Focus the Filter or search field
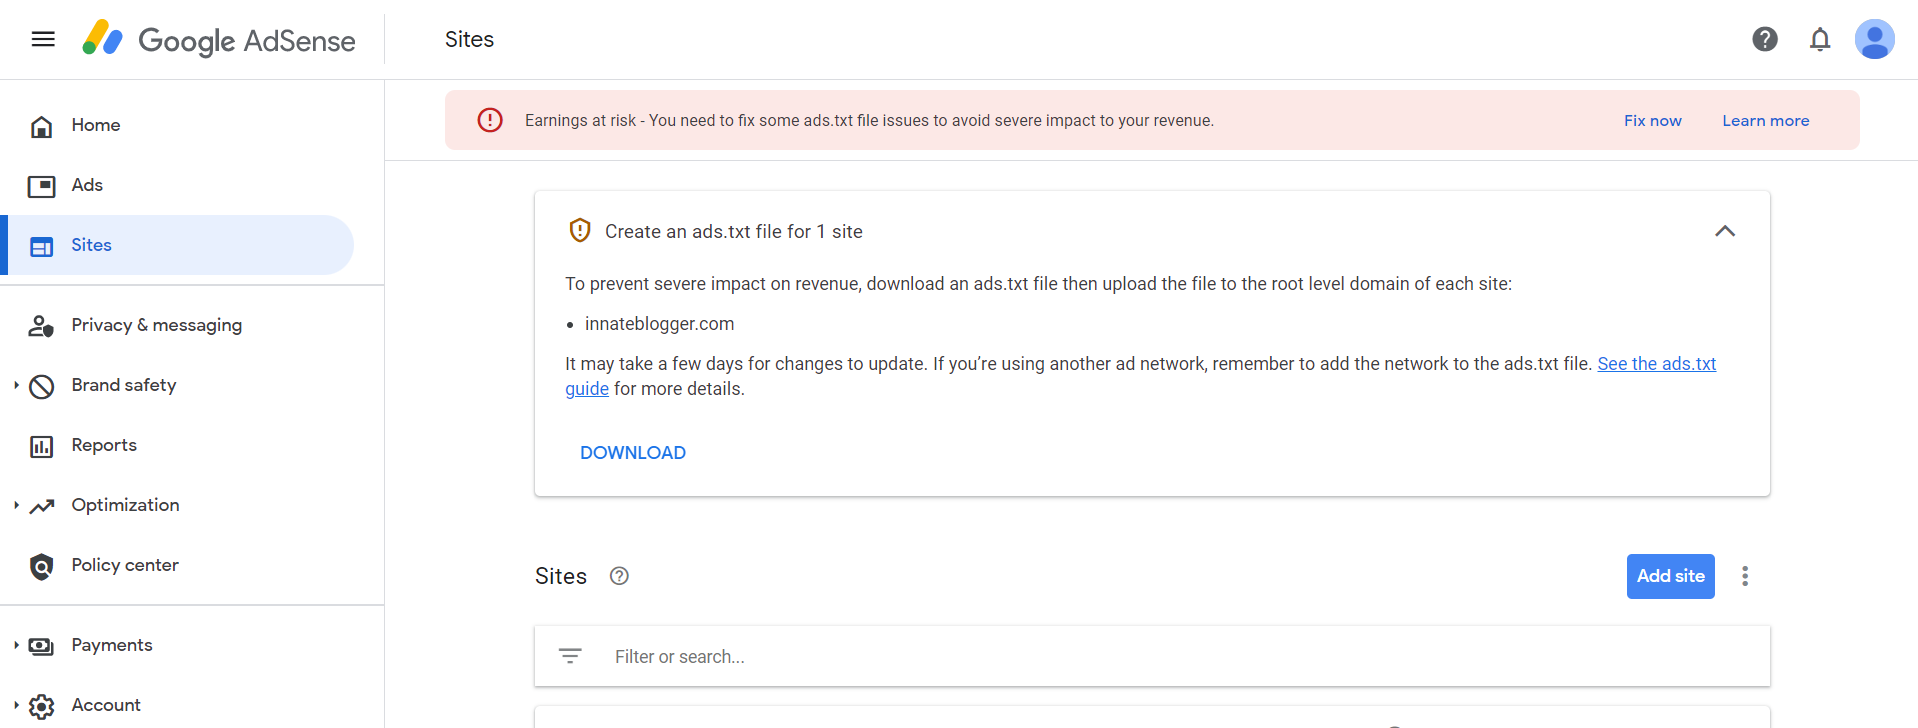Screen dimensions: 1918x728 point(1100,656)
